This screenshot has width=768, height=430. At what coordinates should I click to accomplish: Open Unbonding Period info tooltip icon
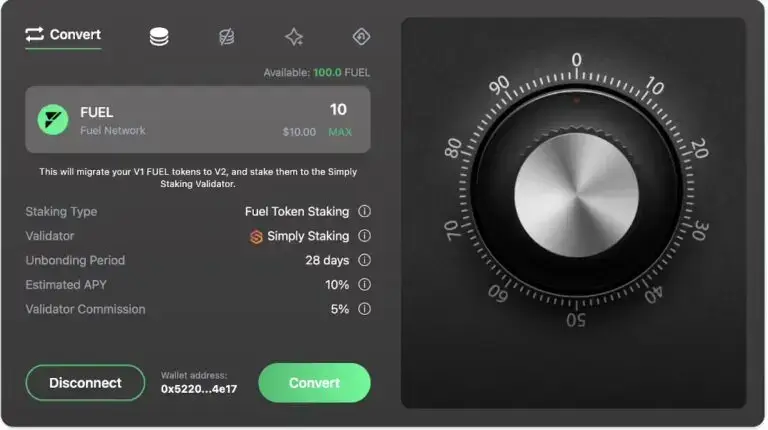pos(364,260)
